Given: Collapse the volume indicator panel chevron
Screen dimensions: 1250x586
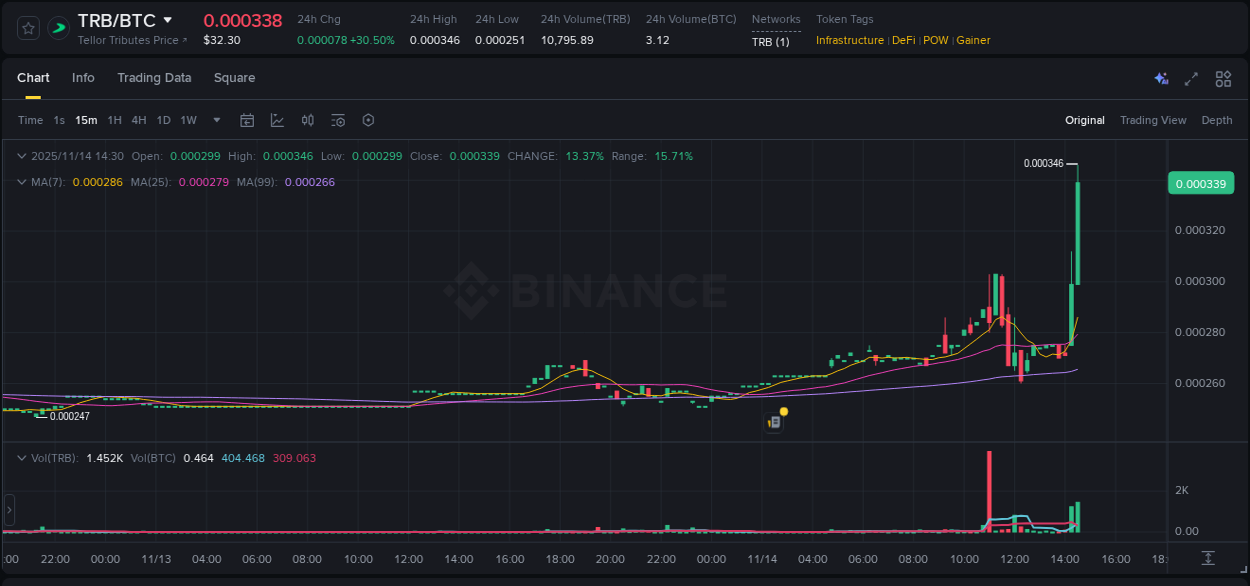Looking at the screenshot, I should (21, 457).
